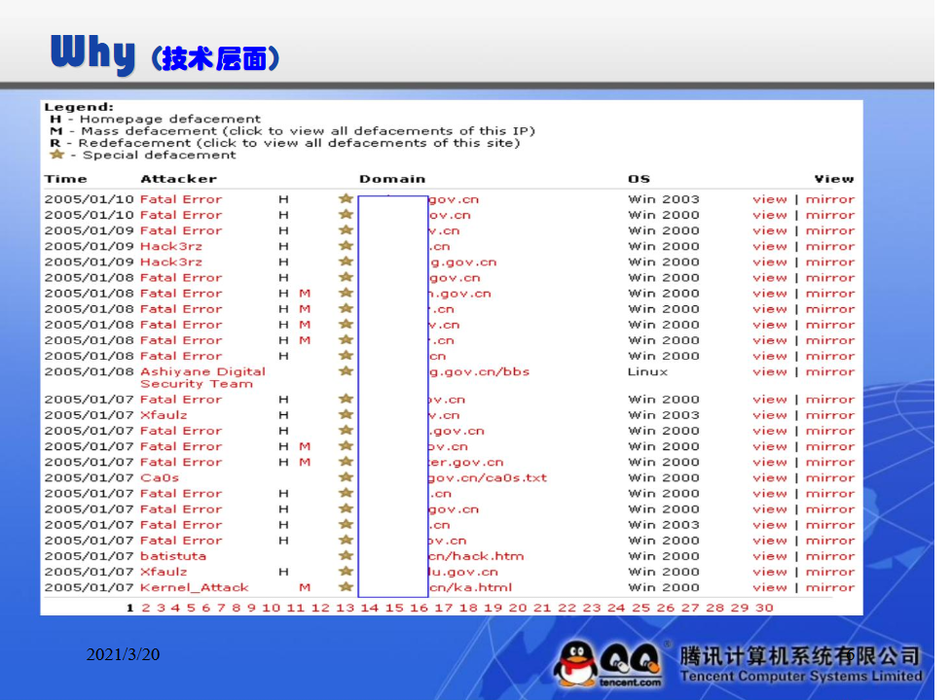
Task: Open the Kernel_Attack attacker link
Action: [194, 588]
